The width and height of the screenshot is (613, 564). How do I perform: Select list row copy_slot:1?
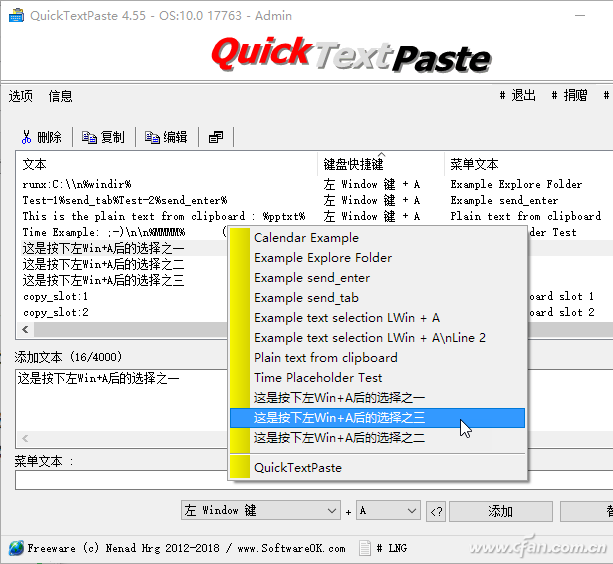point(55,296)
